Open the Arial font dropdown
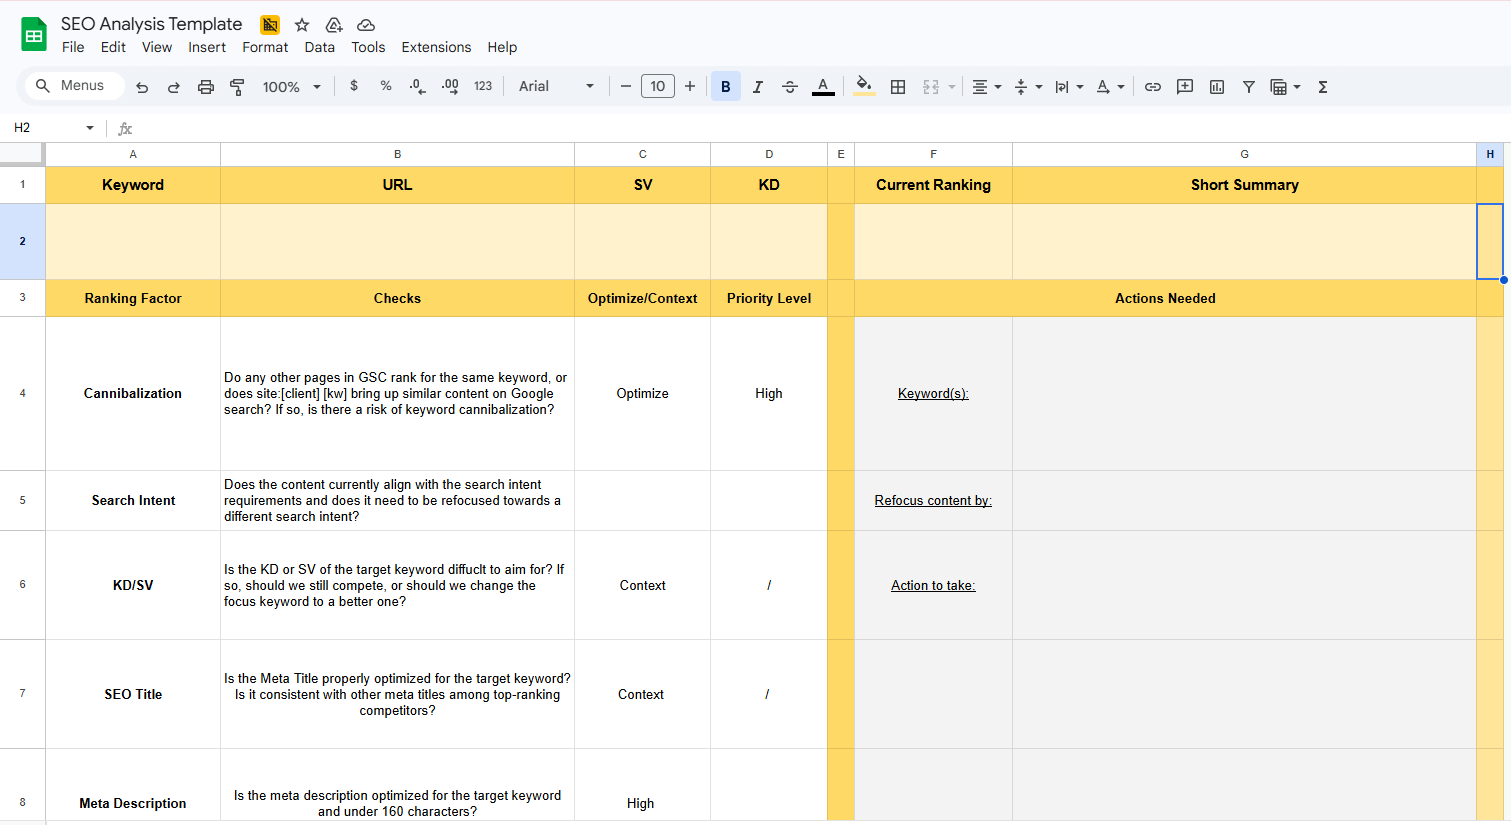1511x825 pixels. pos(556,86)
